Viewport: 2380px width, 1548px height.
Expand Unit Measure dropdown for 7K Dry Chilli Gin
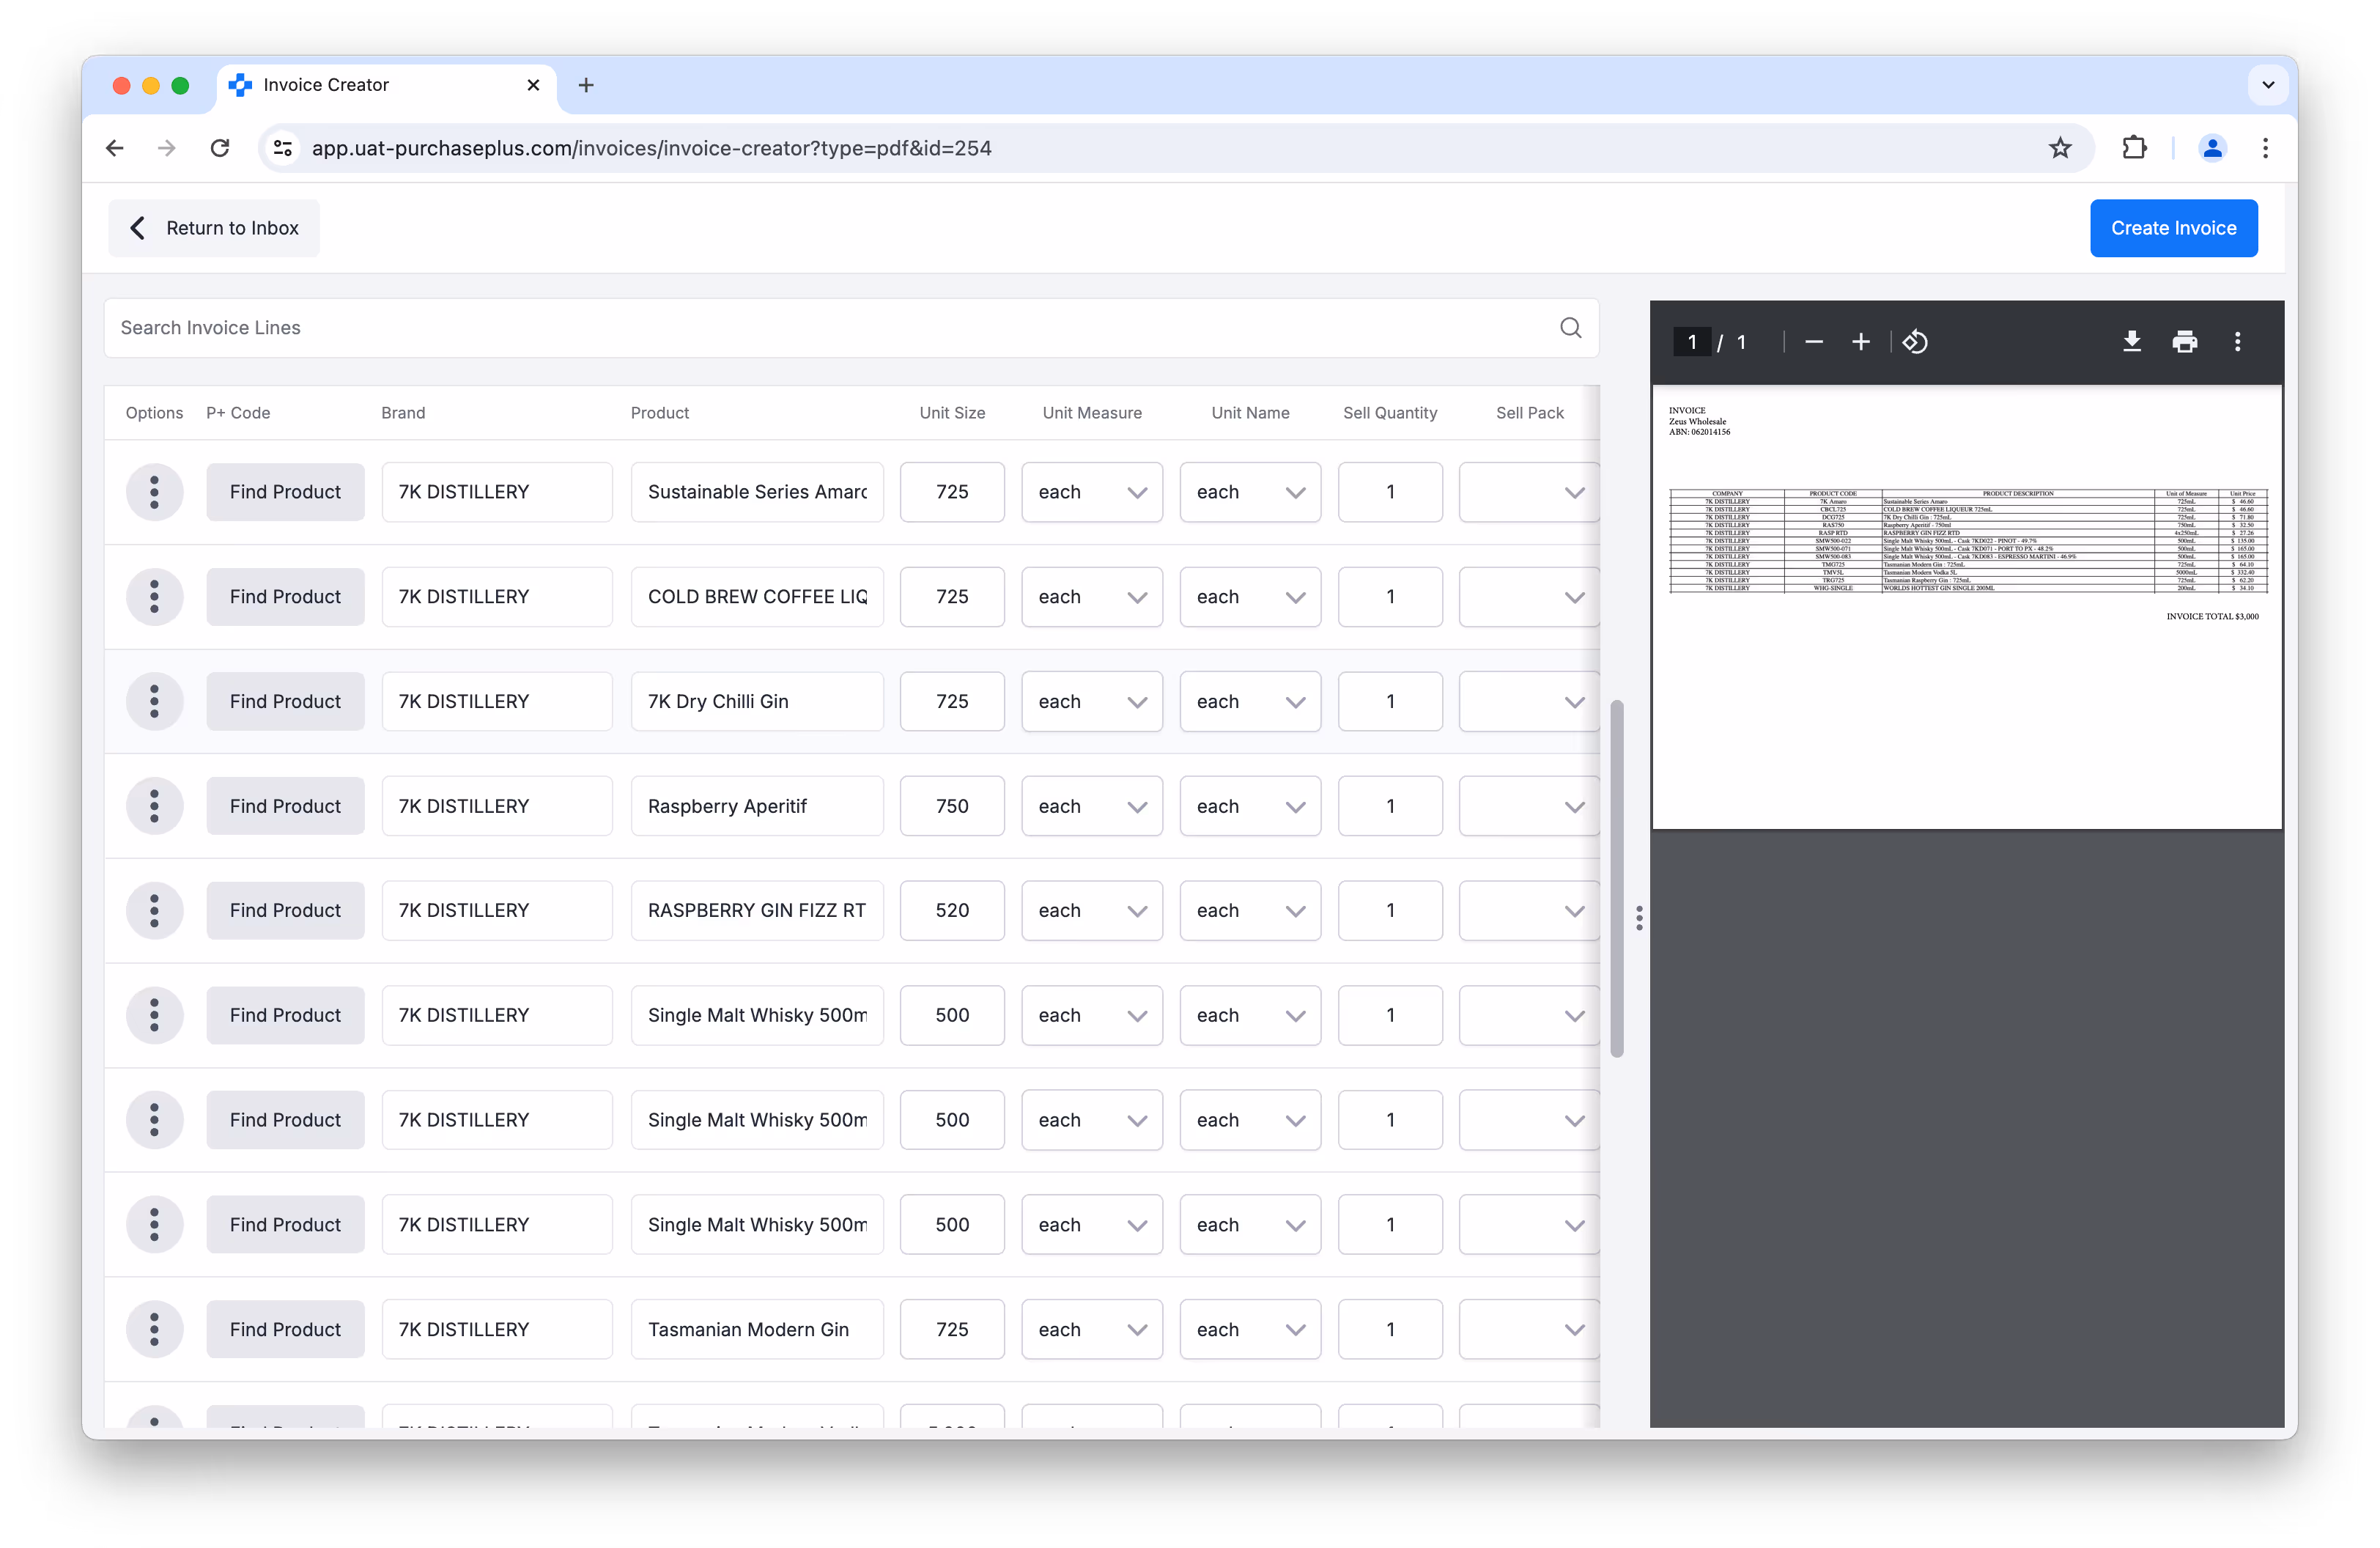pyautogui.click(x=1091, y=702)
